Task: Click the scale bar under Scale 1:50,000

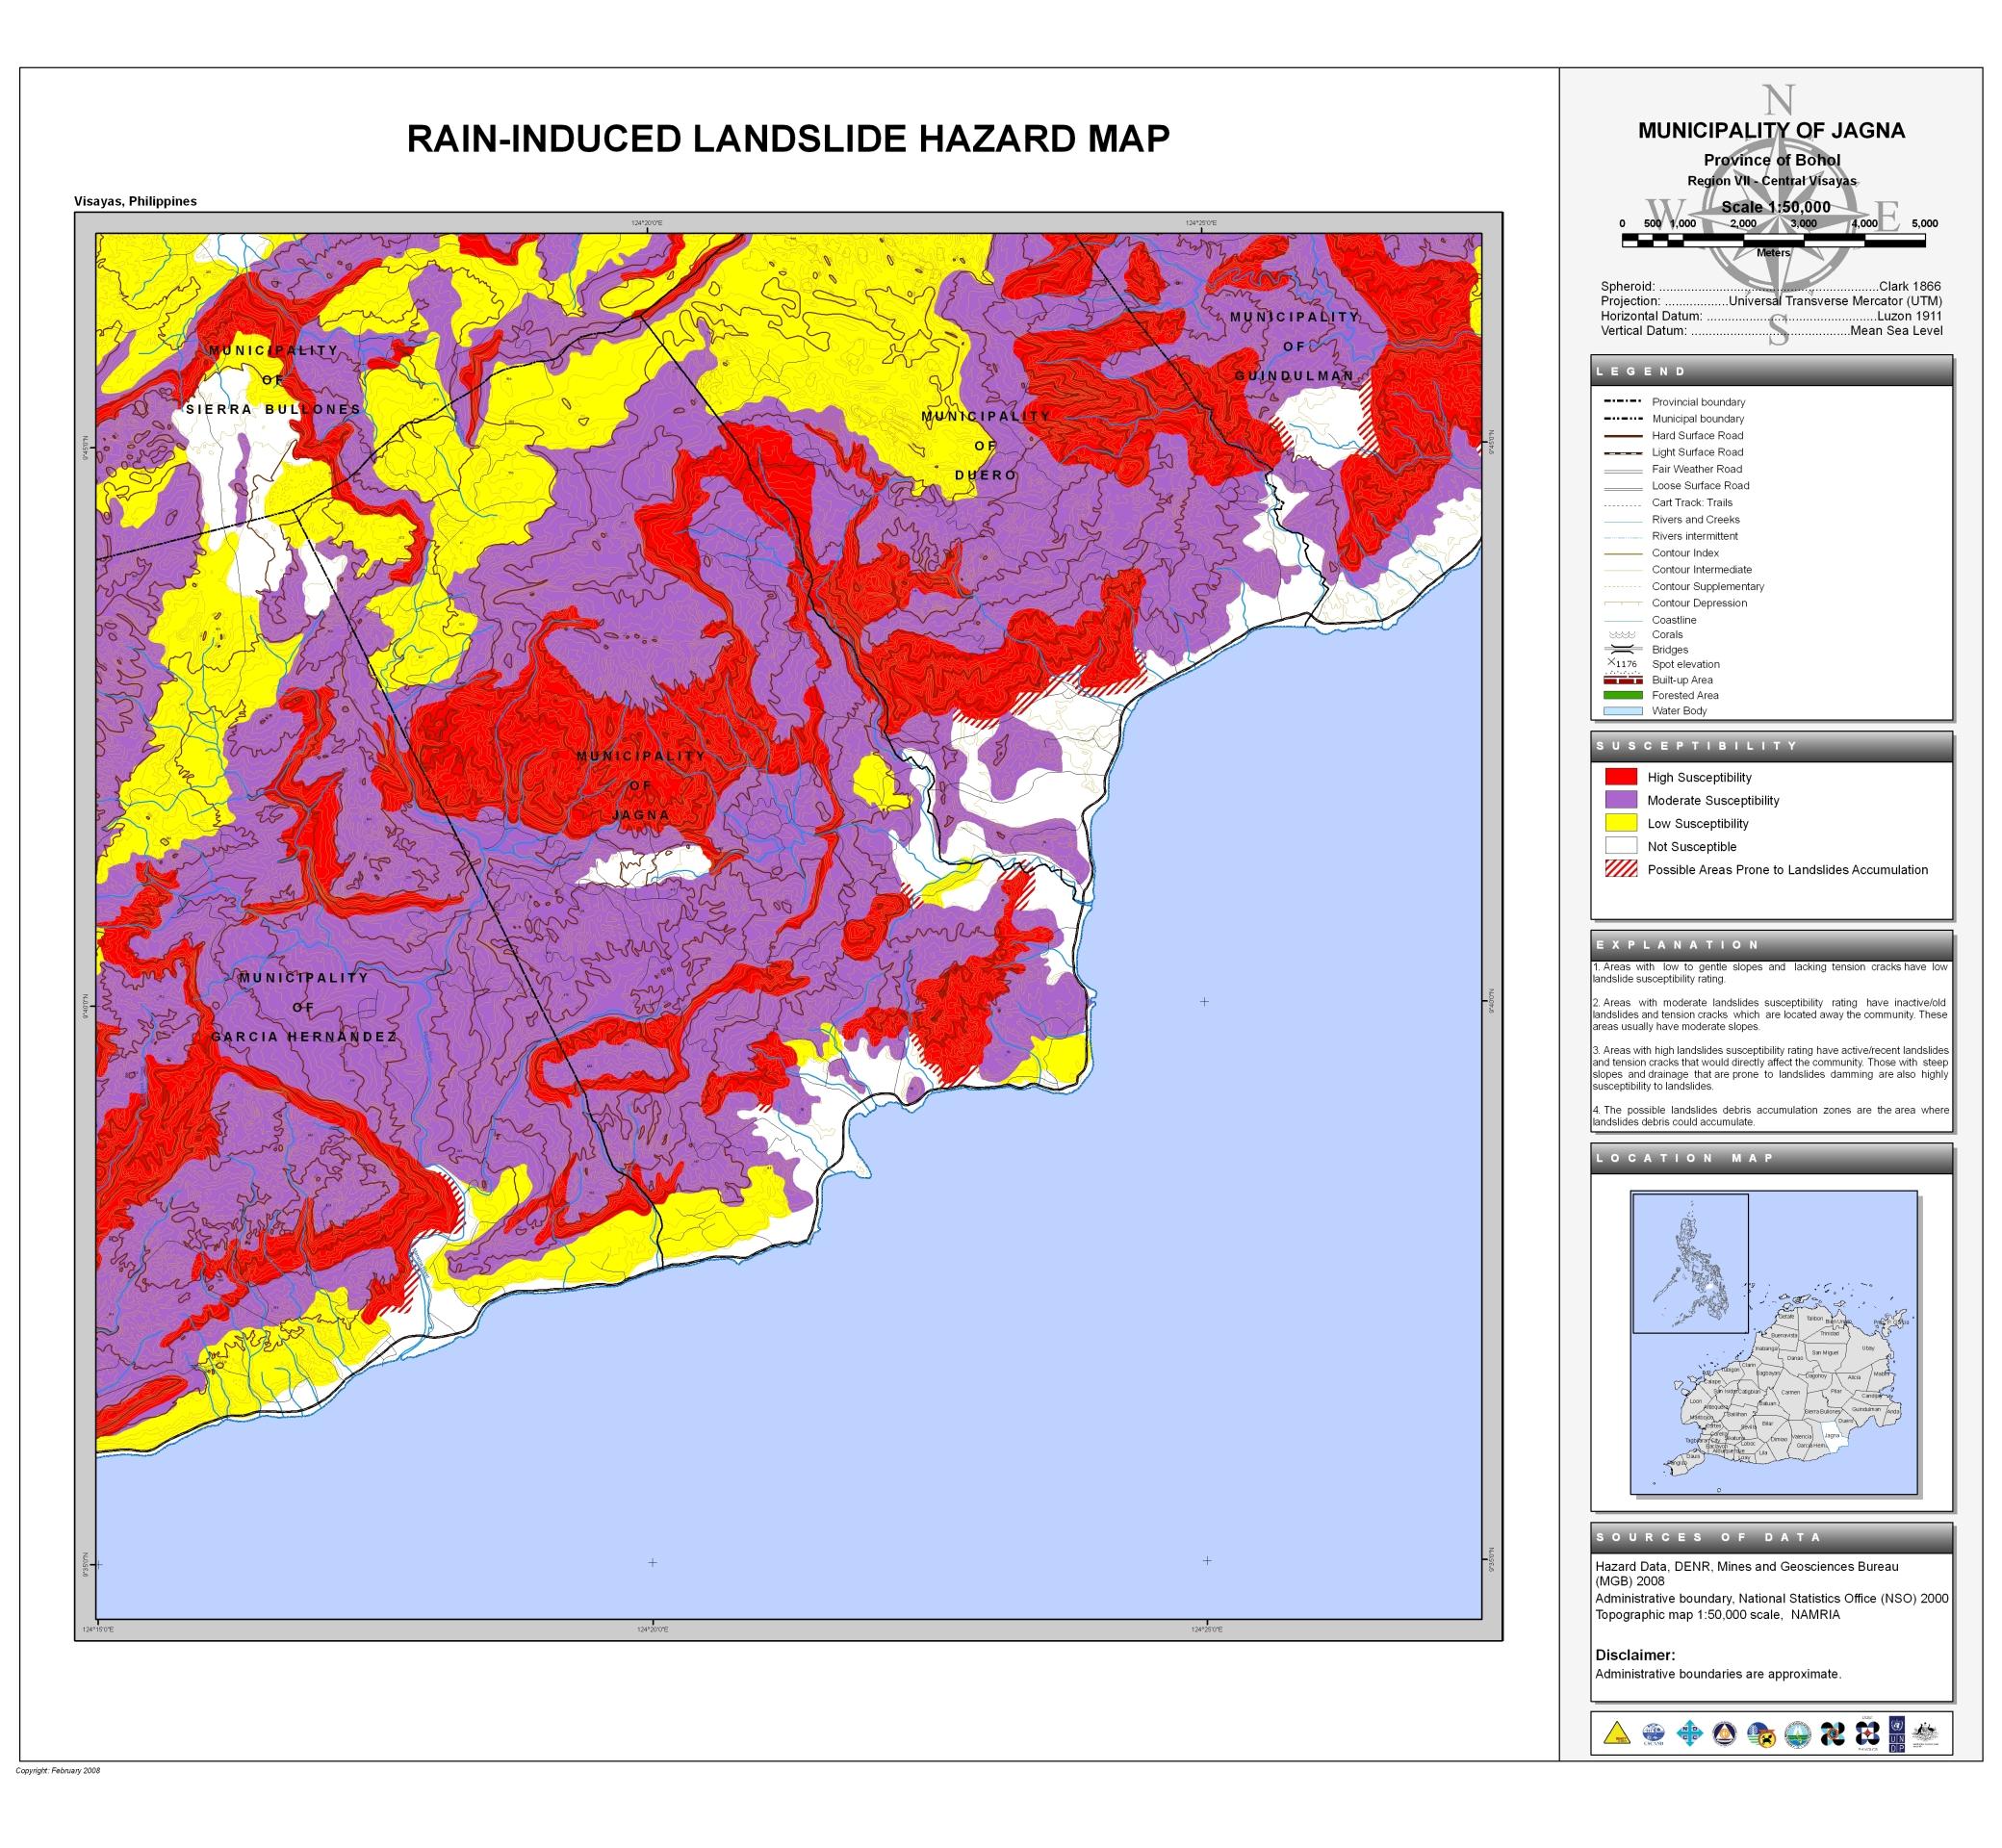Action: click(x=1773, y=240)
